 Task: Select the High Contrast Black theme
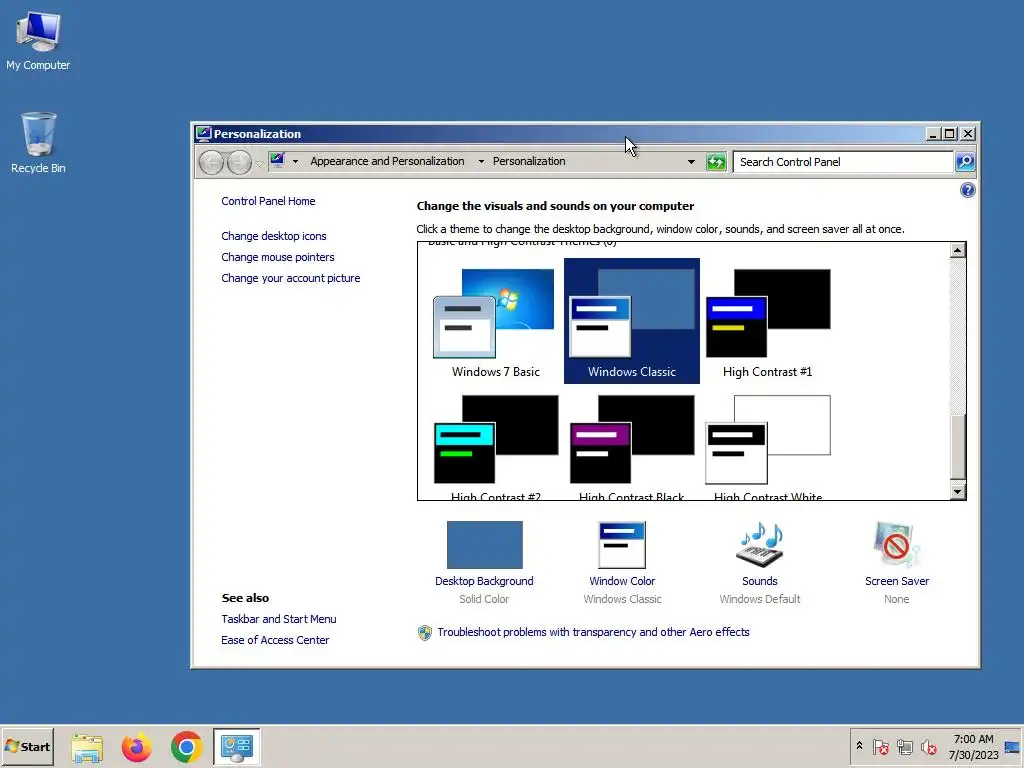click(x=632, y=446)
